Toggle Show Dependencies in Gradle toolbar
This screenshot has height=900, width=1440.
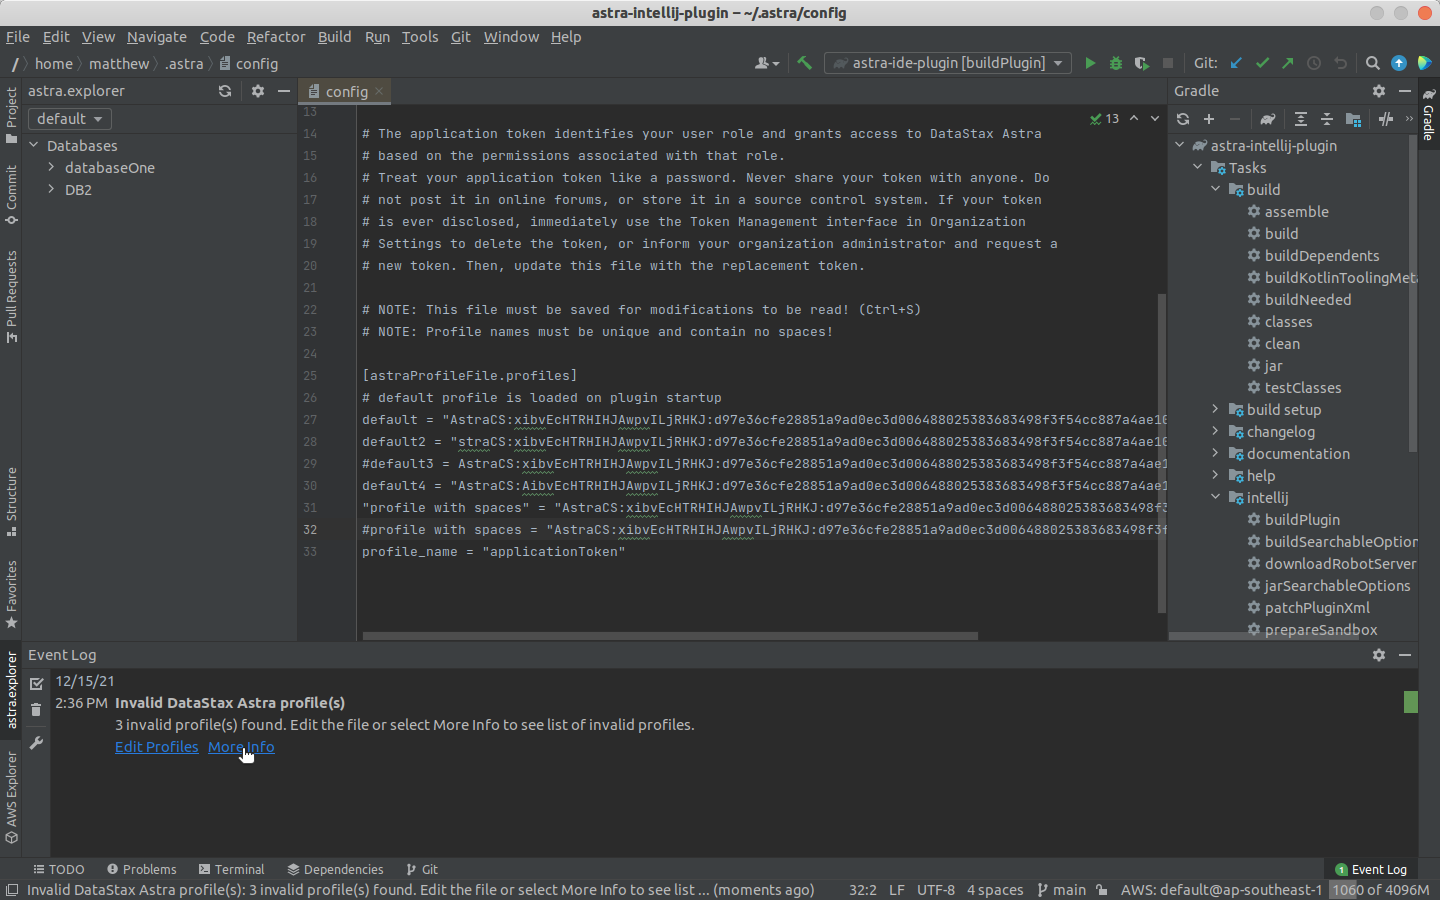point(1353,119)
